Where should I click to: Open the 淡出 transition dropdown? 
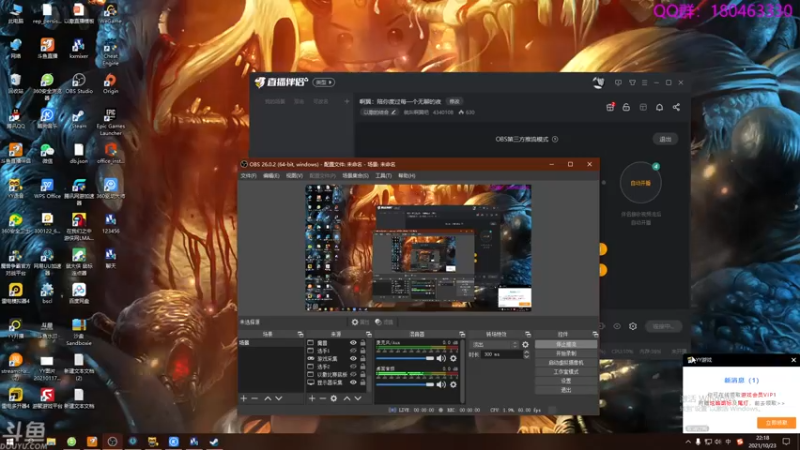click(494, 345)
